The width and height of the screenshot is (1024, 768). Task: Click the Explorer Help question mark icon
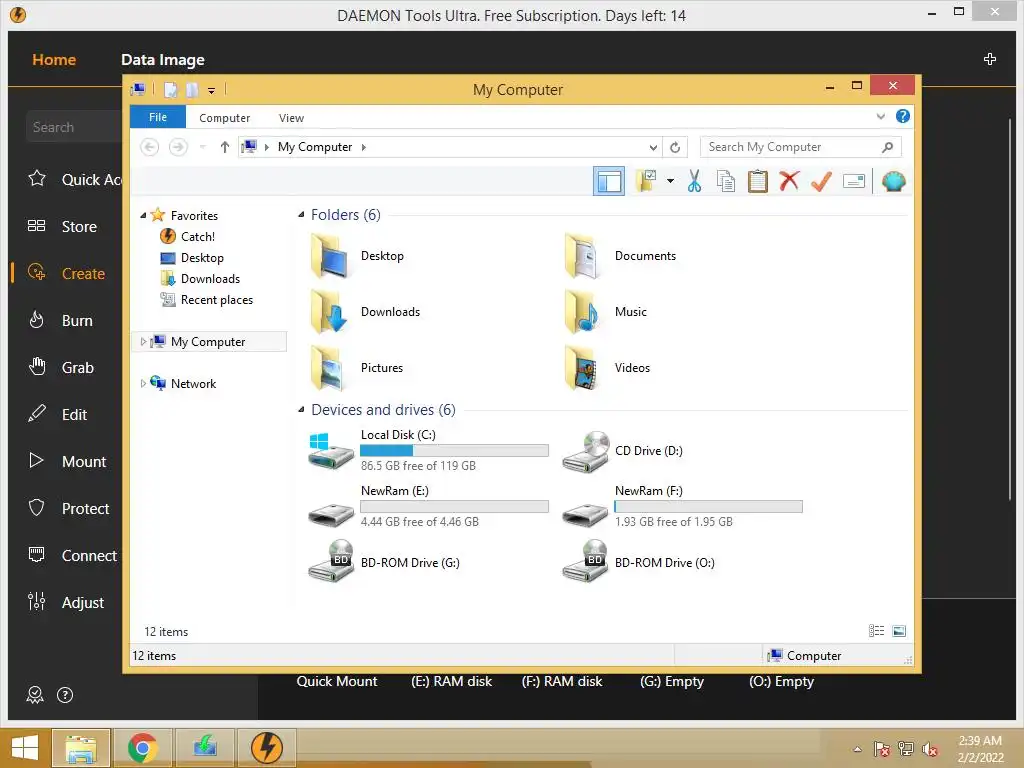point(903,116)
